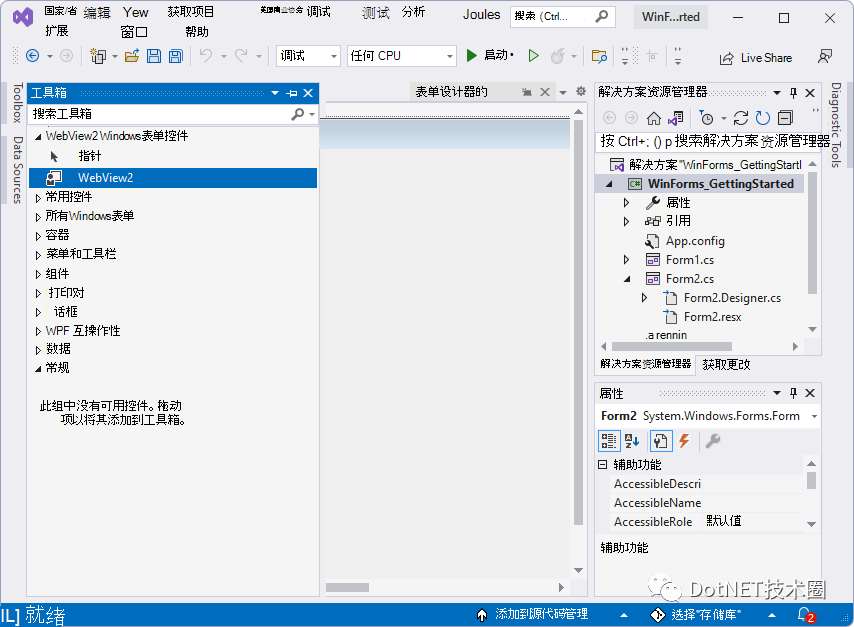Sort properties alphabetically
Viewport: 854px width, 627px height.
click(x=632, y=441)
